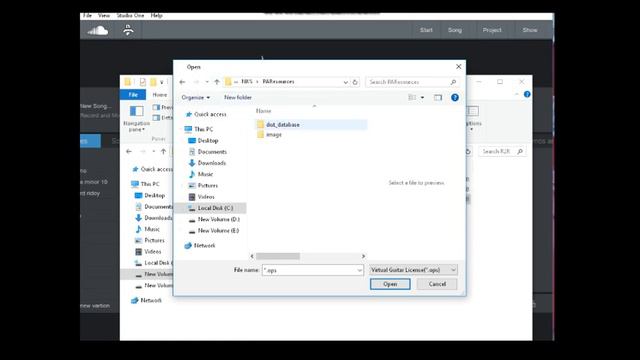The height and width of the screenshot is (360, 640).
Task: Click horizontal scrollbar thumb in file list
Action: pos(278,256)
